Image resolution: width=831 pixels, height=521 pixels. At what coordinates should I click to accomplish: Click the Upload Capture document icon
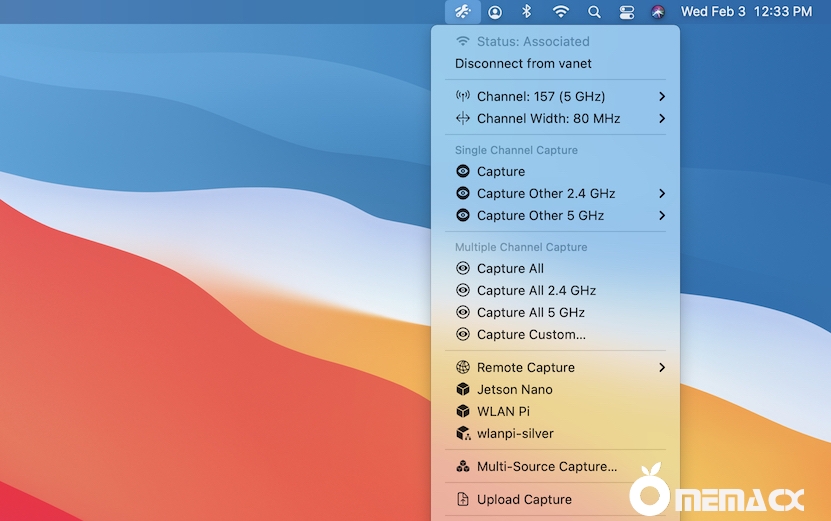[x=462, y=500]
